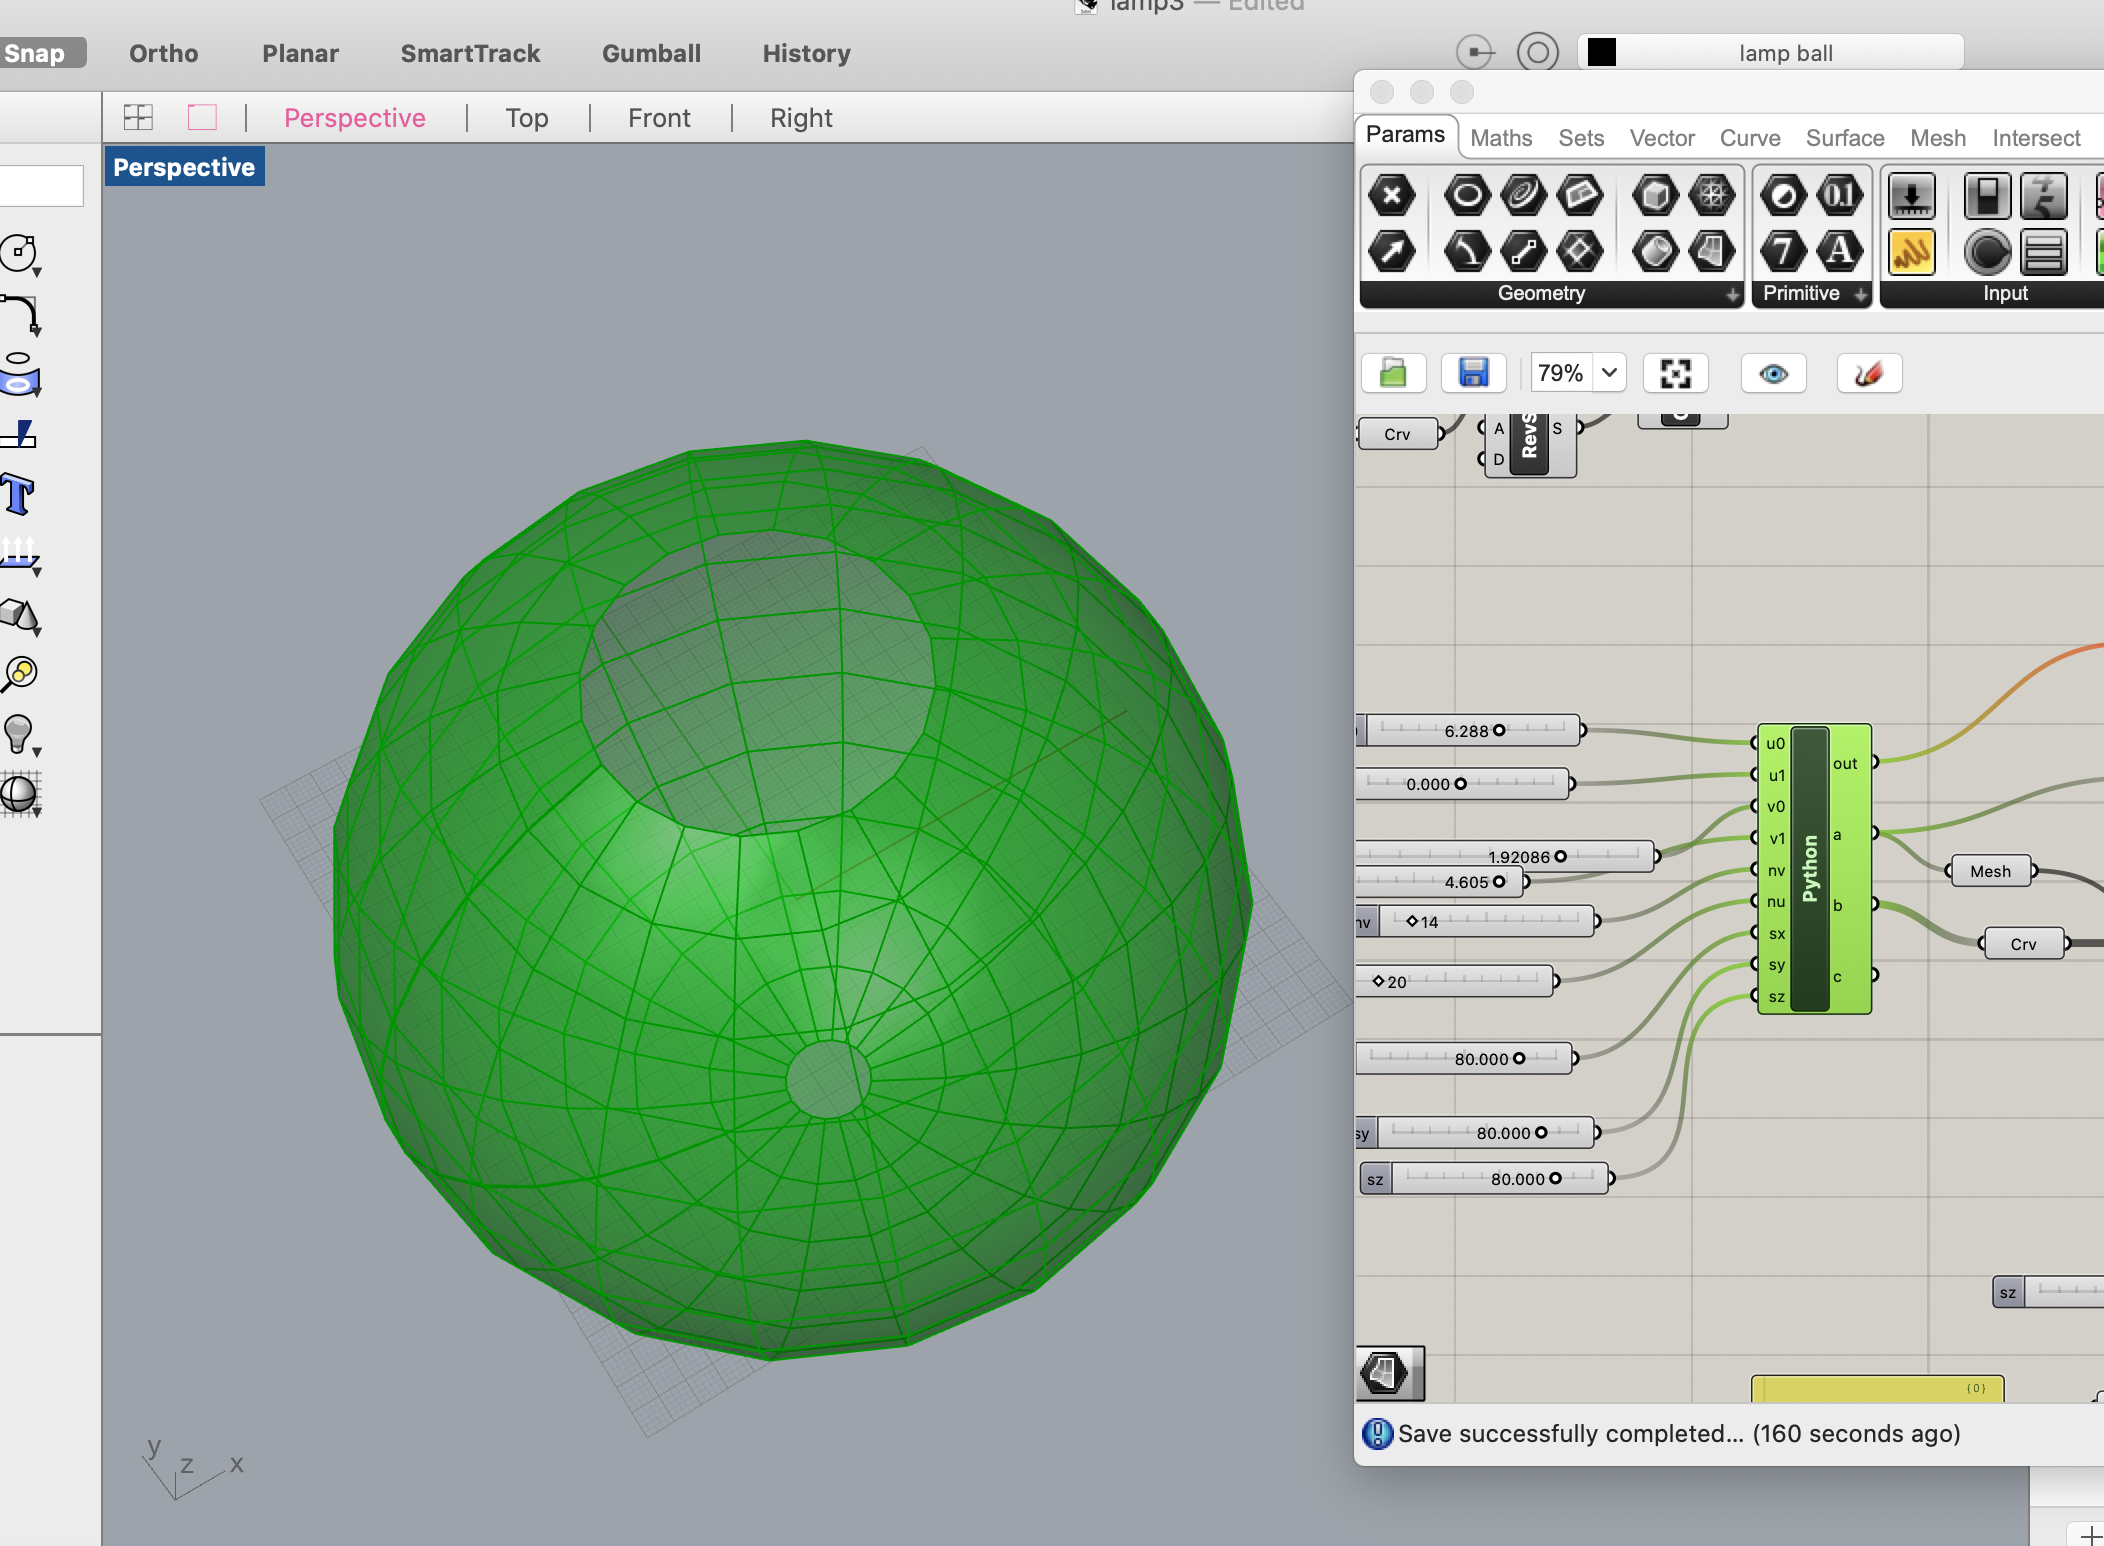This screenshot has width=2104, height=1546.
Task: Select the Vector geometry icon
Action: [1392, 252]
